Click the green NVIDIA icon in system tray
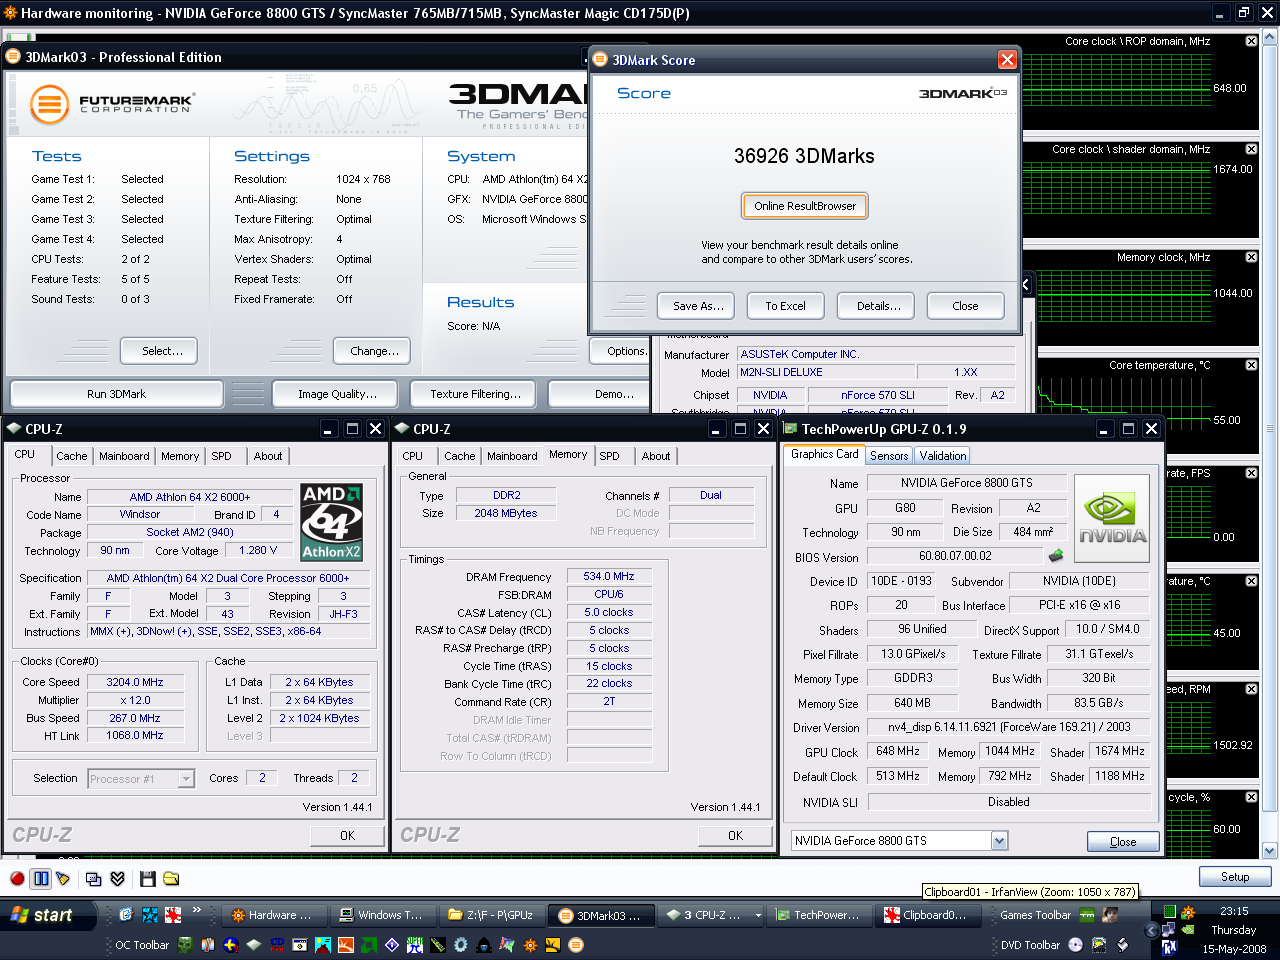This screenshot has height=960, width=1280. (x=1188, y=930)
